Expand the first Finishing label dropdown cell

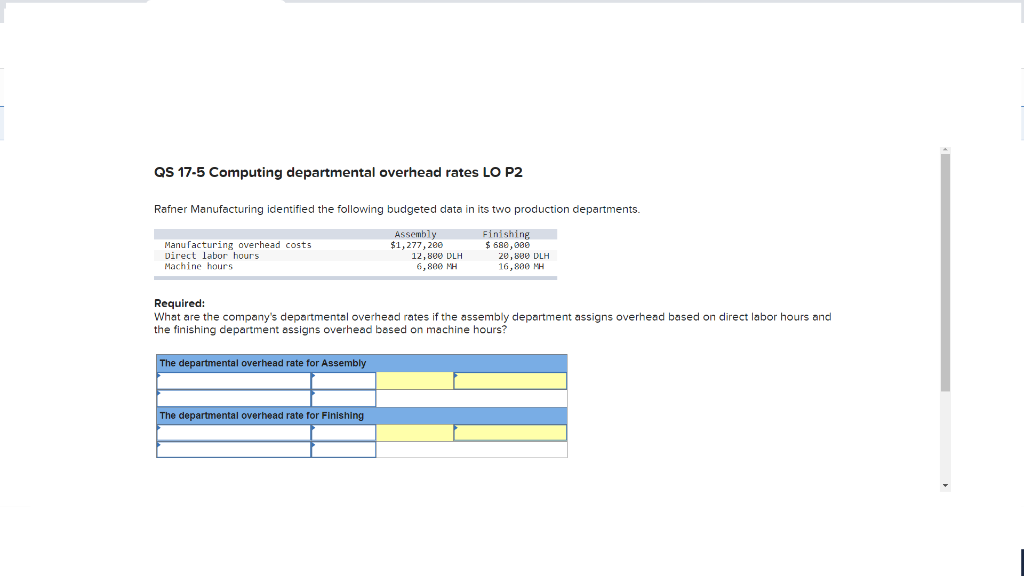pos(233,432)
